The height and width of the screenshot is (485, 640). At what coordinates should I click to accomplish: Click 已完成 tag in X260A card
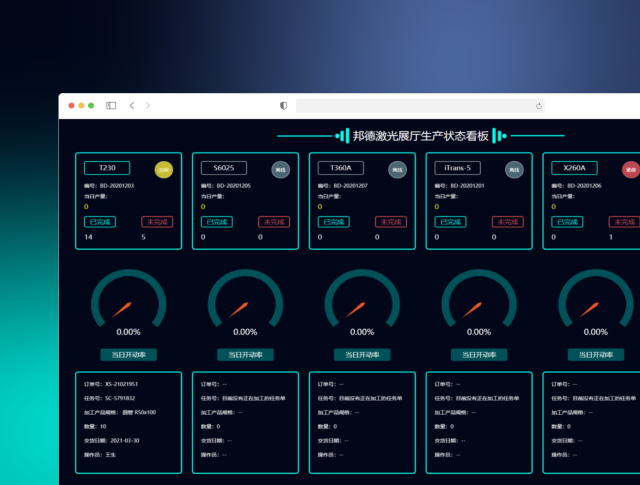(x=567, y=222)
